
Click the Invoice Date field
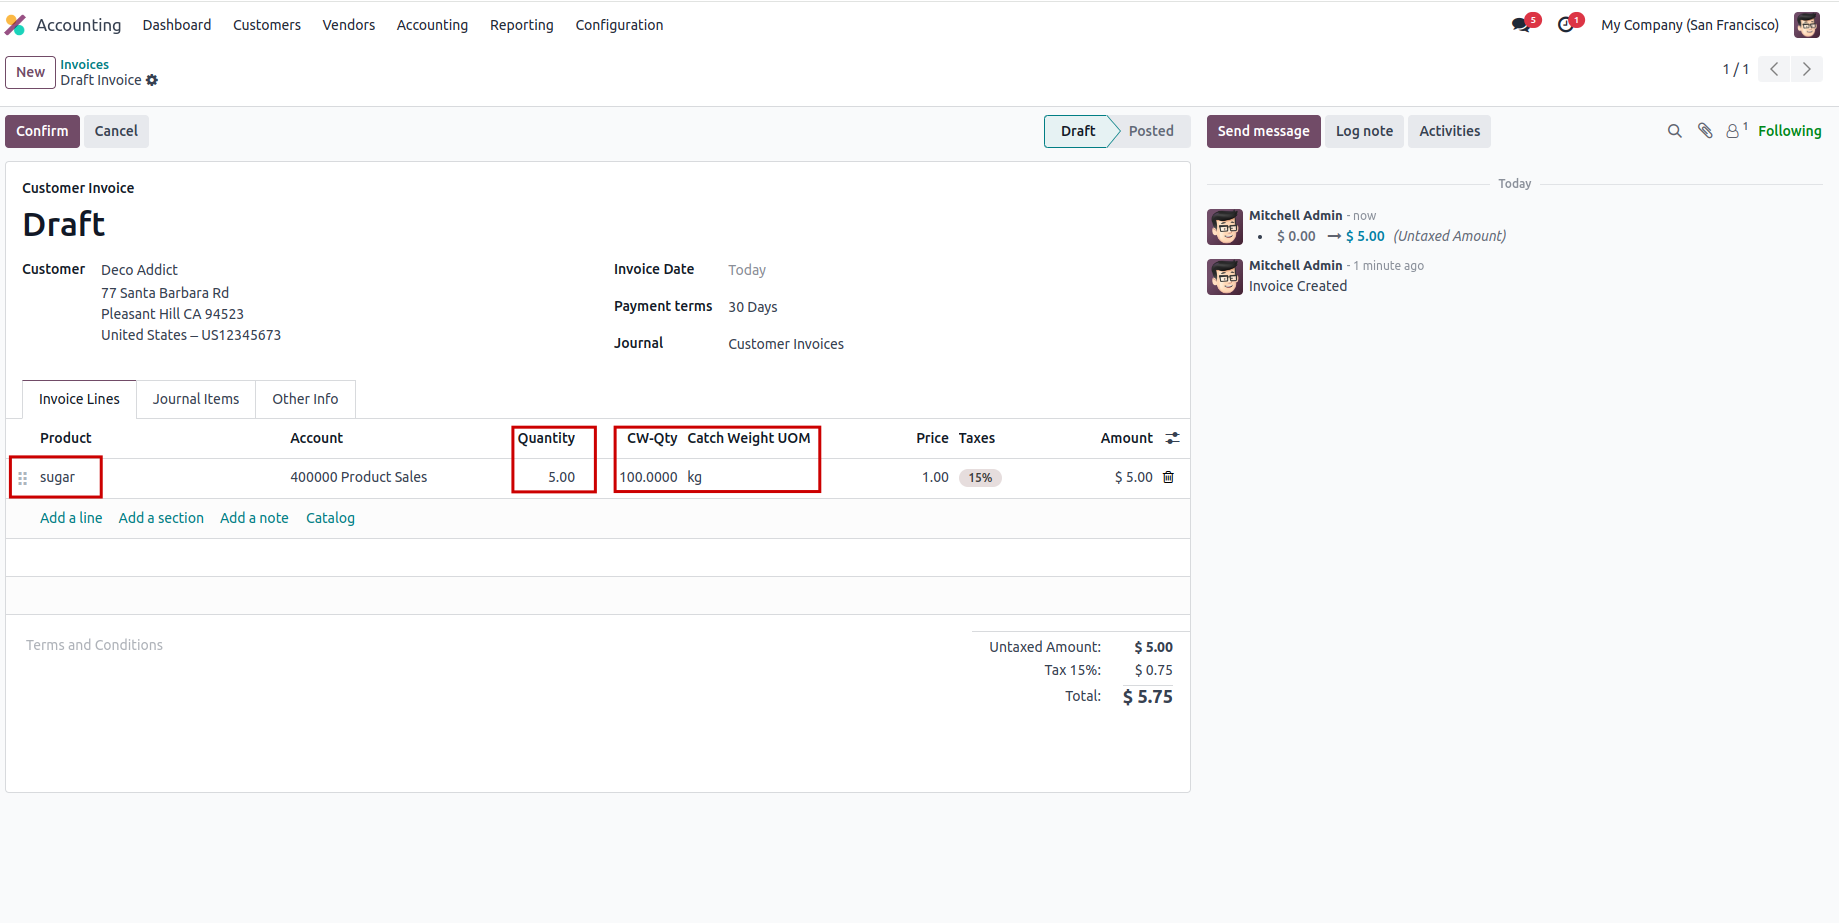(x=746, y=270)
